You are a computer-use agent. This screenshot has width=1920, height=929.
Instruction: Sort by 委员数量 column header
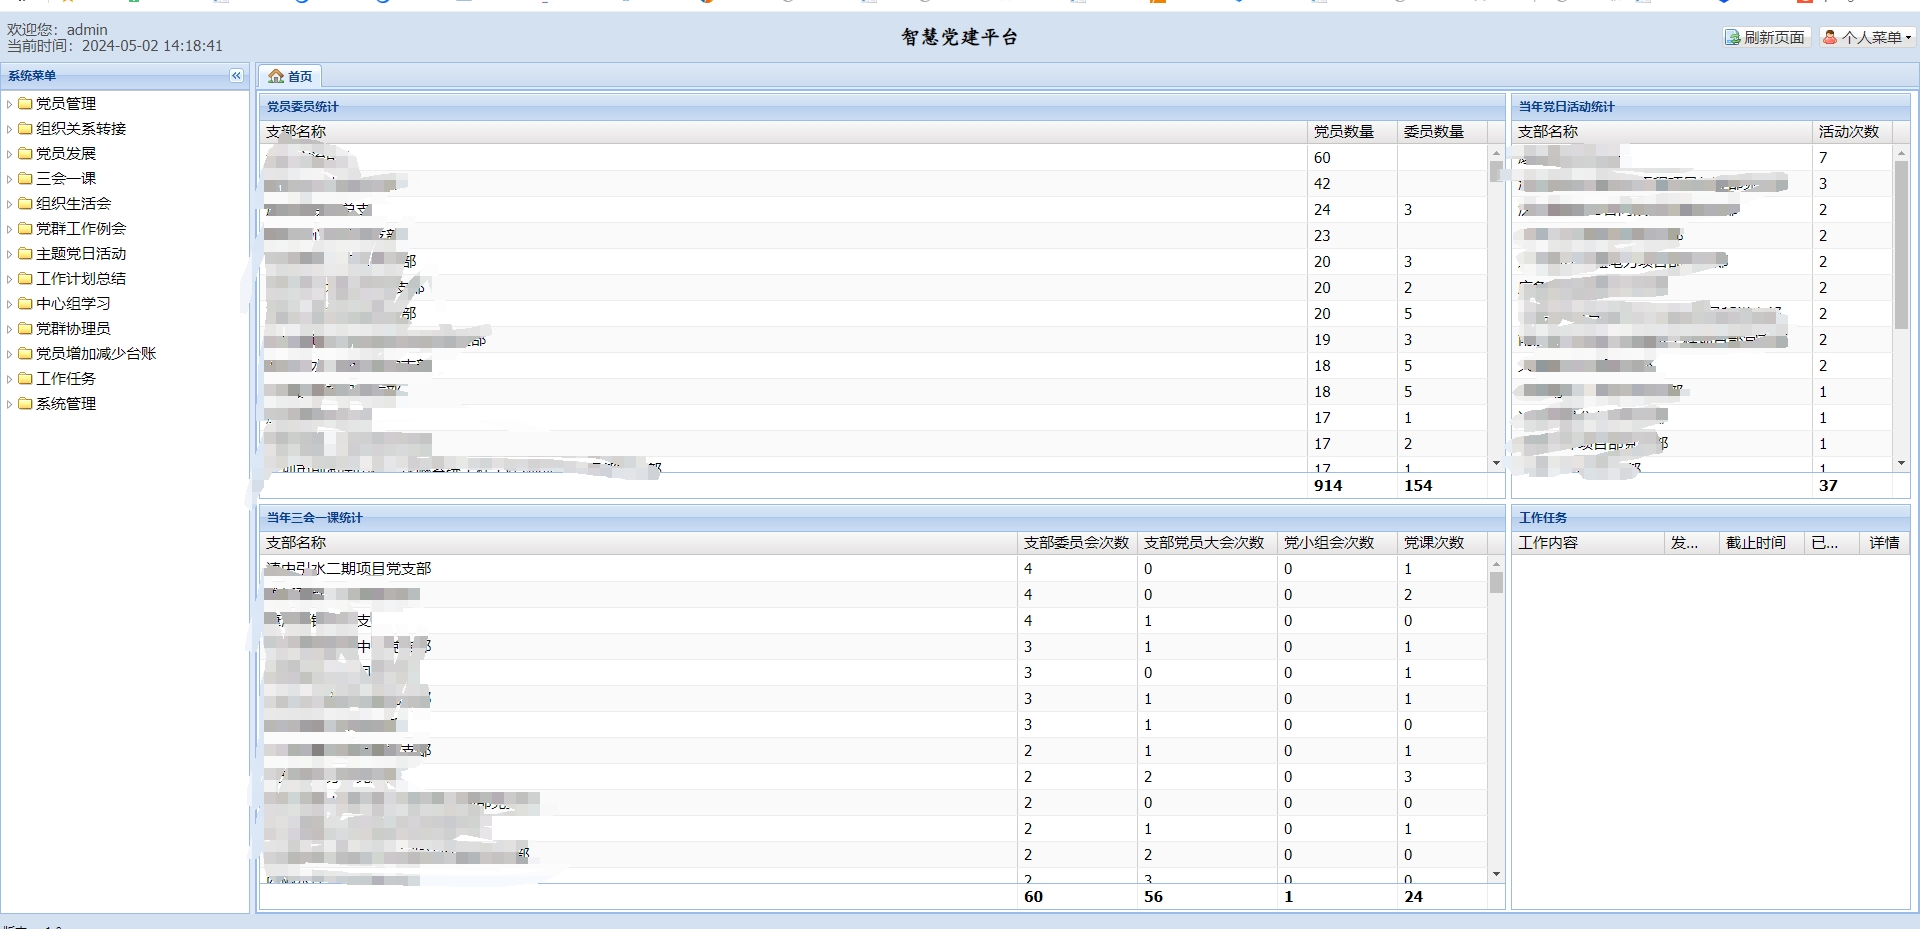1441,132
